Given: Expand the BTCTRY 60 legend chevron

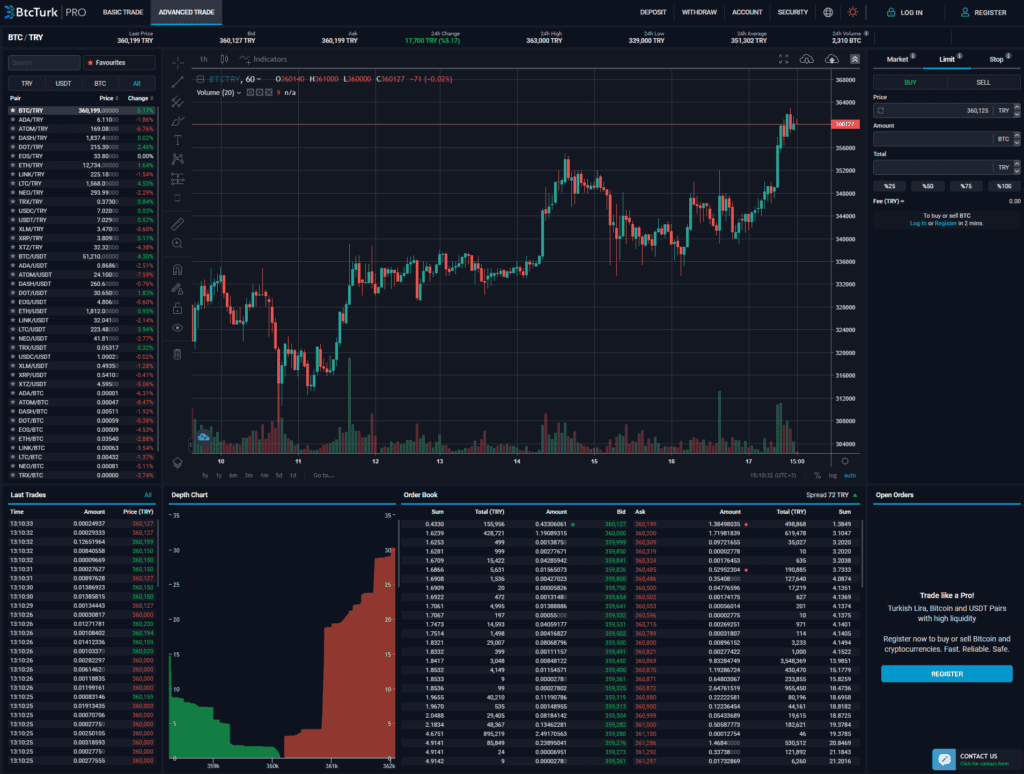Looking at the screenshot, I should 259,79.
